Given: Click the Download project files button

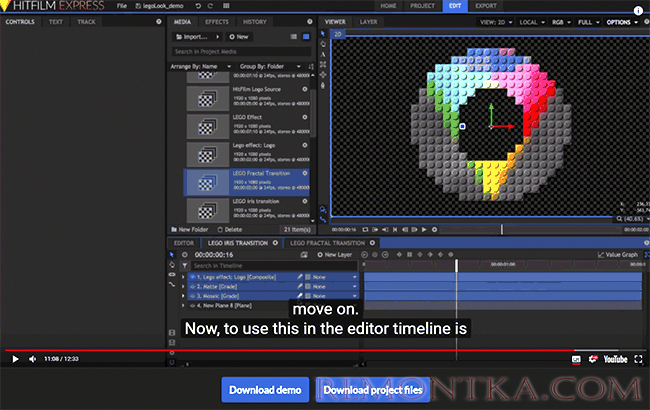Looking at the screenshot, I should [x=373, y=389].
